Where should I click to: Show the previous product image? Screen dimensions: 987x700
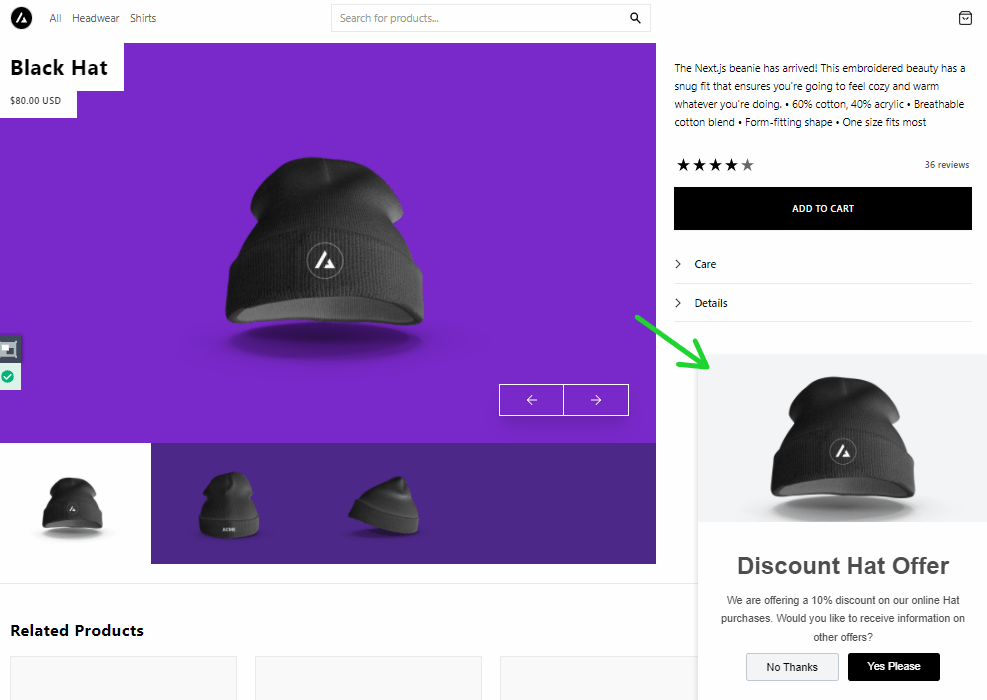531,400
